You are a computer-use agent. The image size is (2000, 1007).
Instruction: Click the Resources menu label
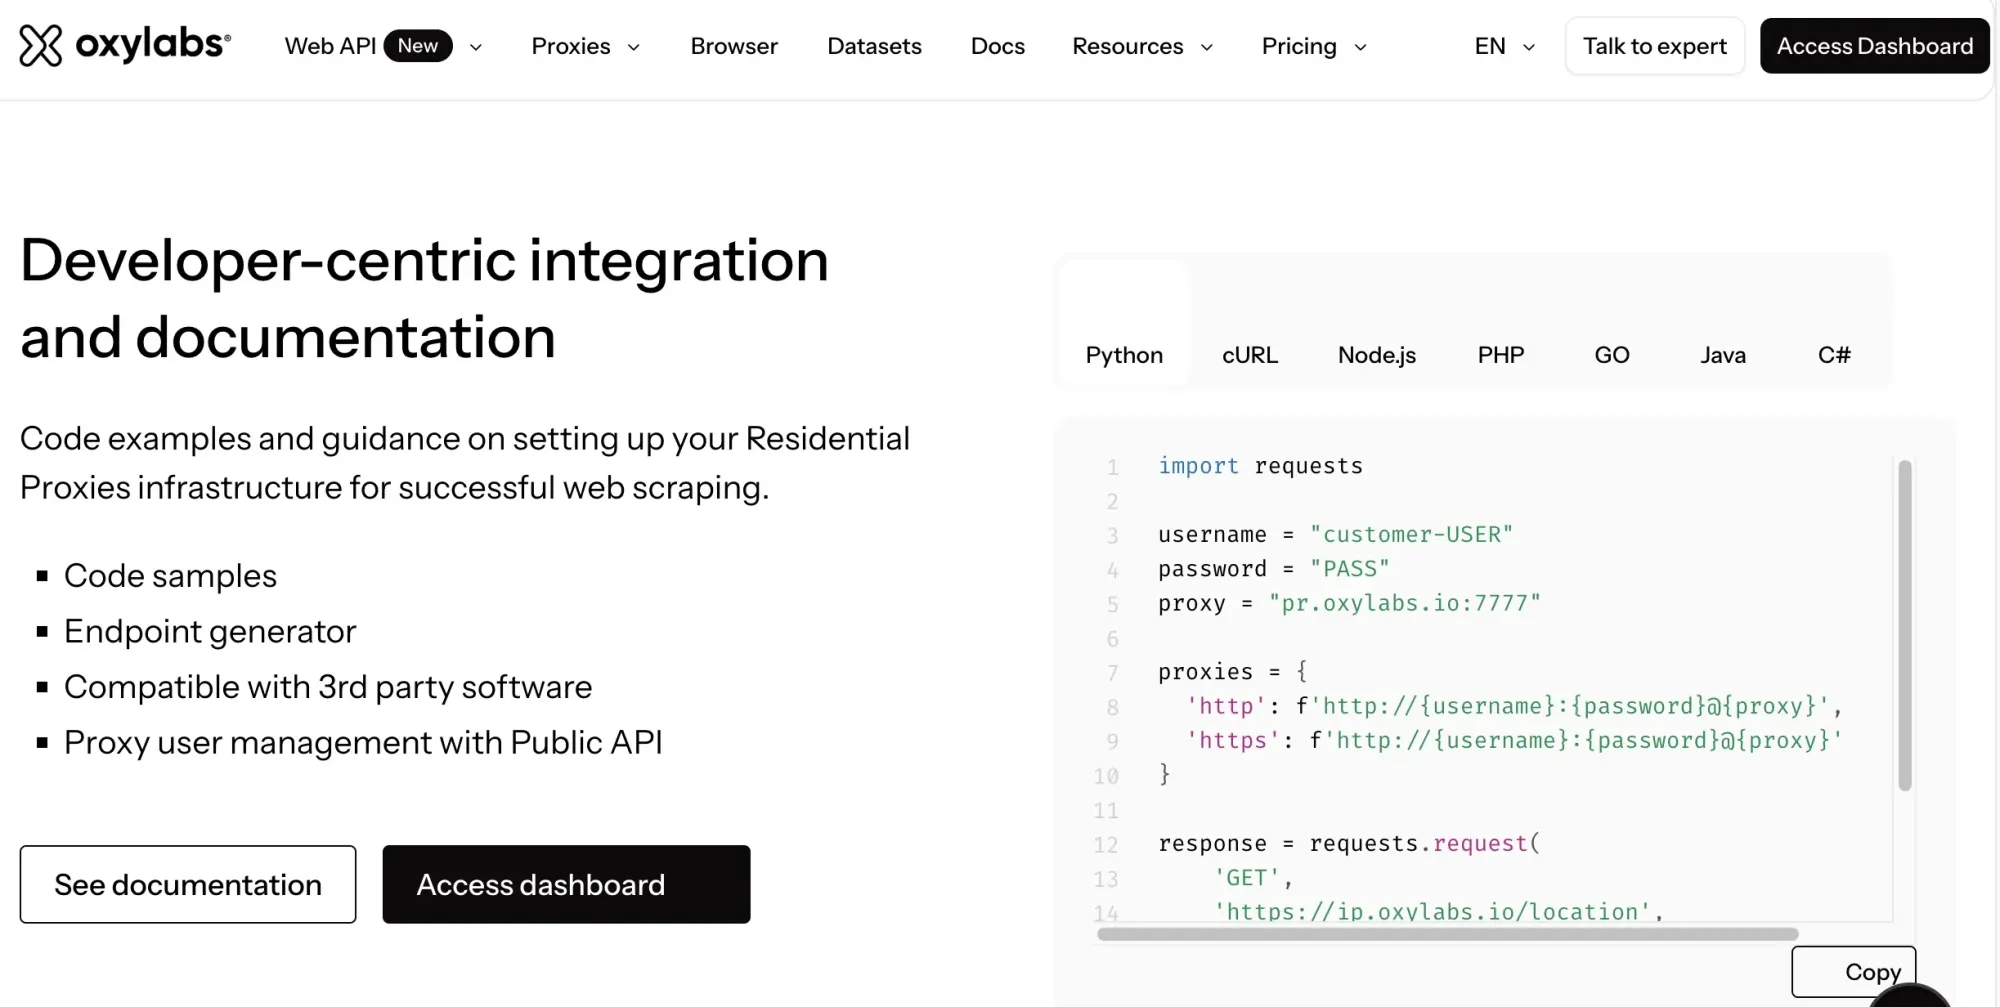(1127, 46)
